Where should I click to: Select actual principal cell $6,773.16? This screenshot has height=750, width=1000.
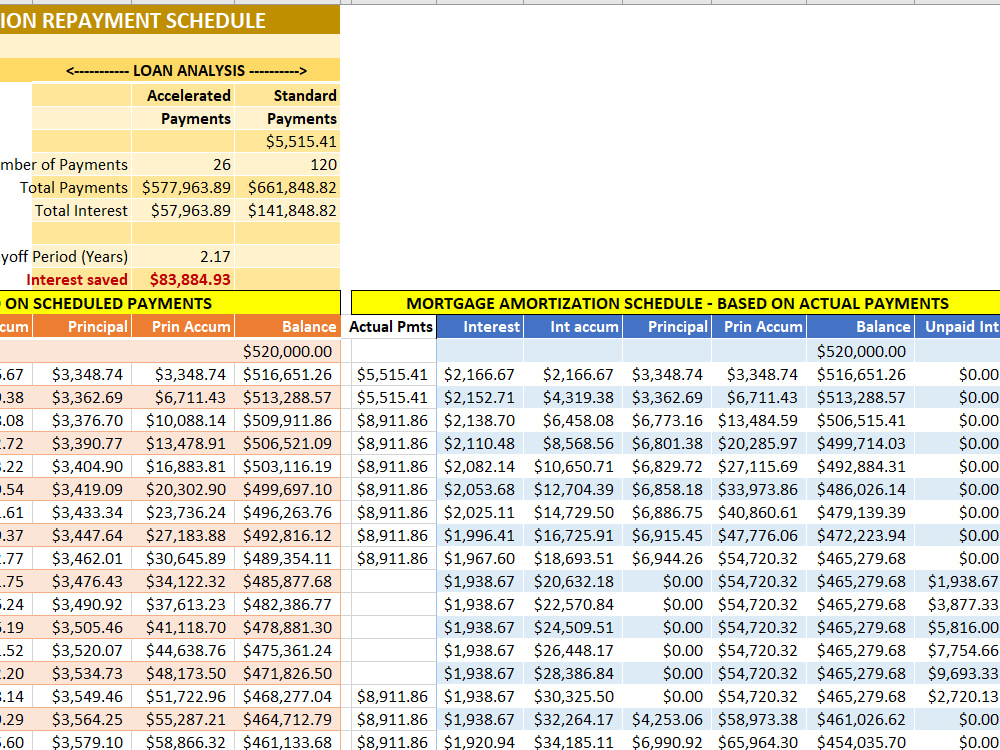pyautogui.click(x=667, y=420)
